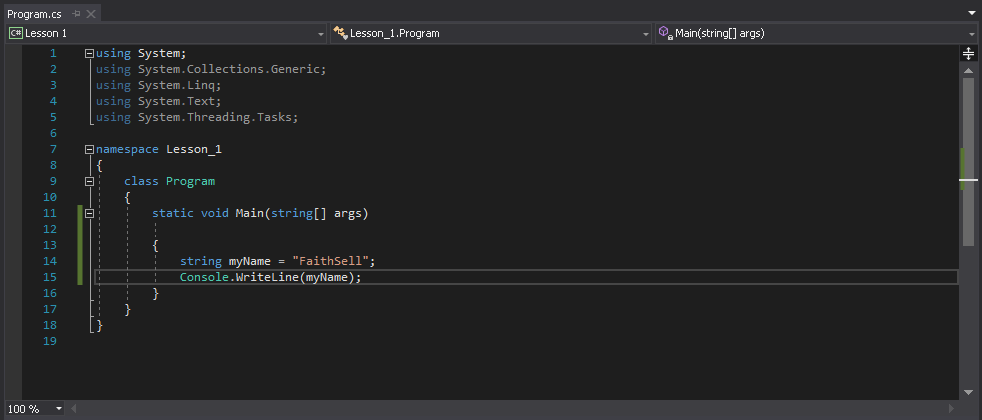Open the active files list arrow
982x420 pixels.
972,14
